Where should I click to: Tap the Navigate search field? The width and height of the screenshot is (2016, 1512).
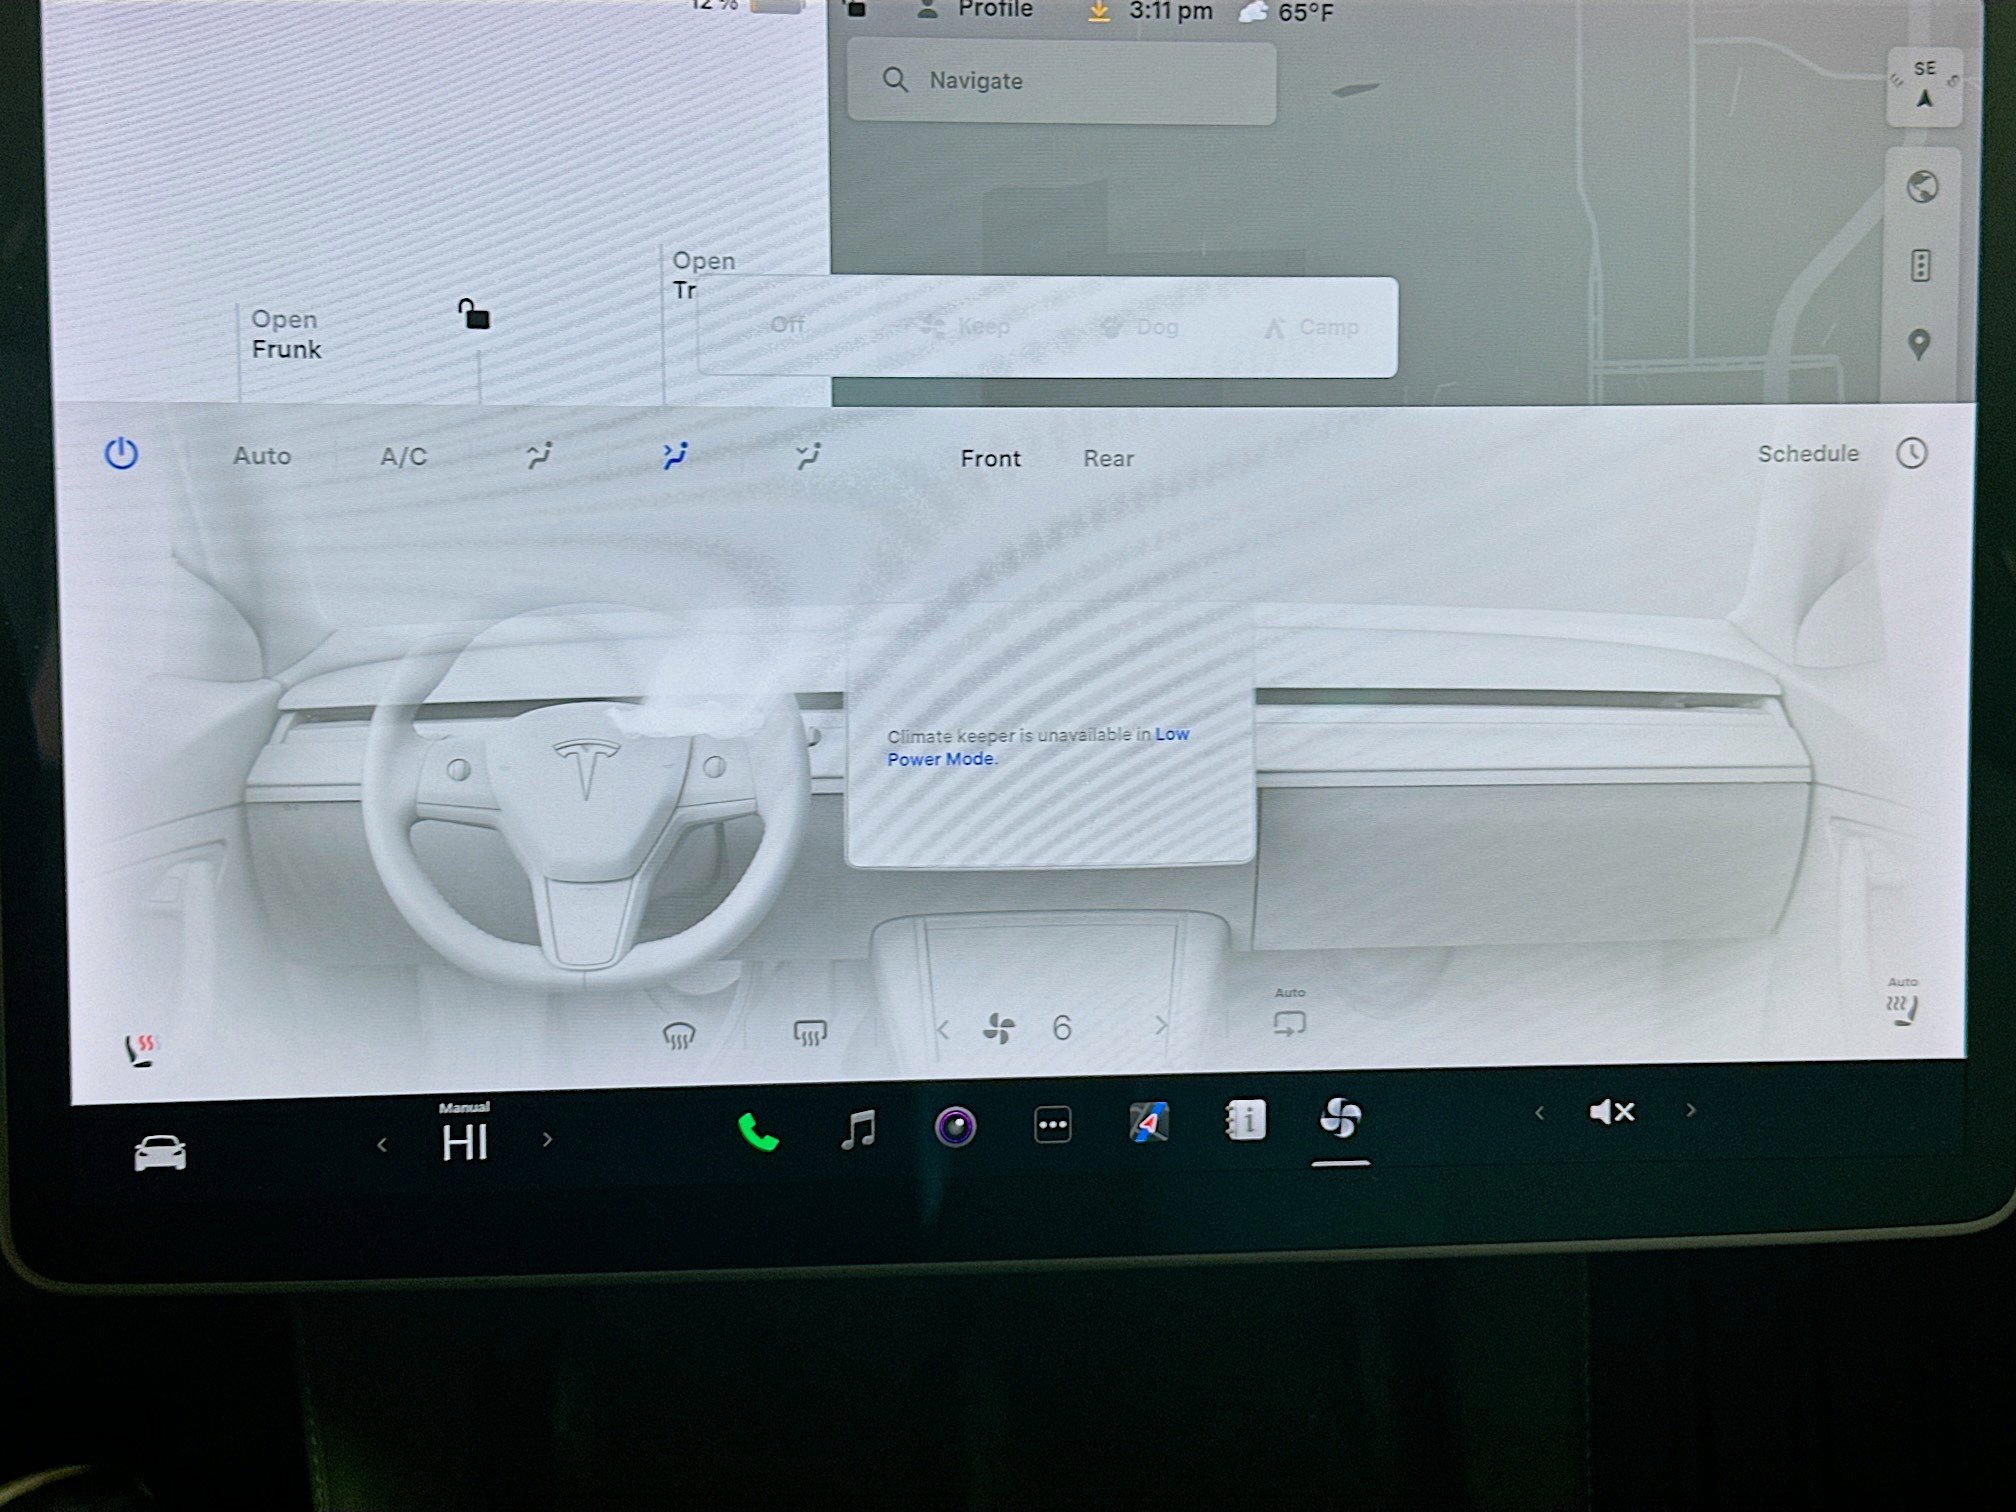click(1062, 81)
